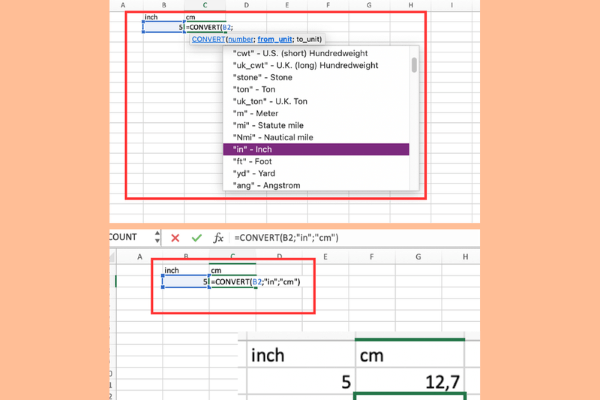Click enlarged result cell 12,7
Screen dimensions: 600x400
pos(410,381)
